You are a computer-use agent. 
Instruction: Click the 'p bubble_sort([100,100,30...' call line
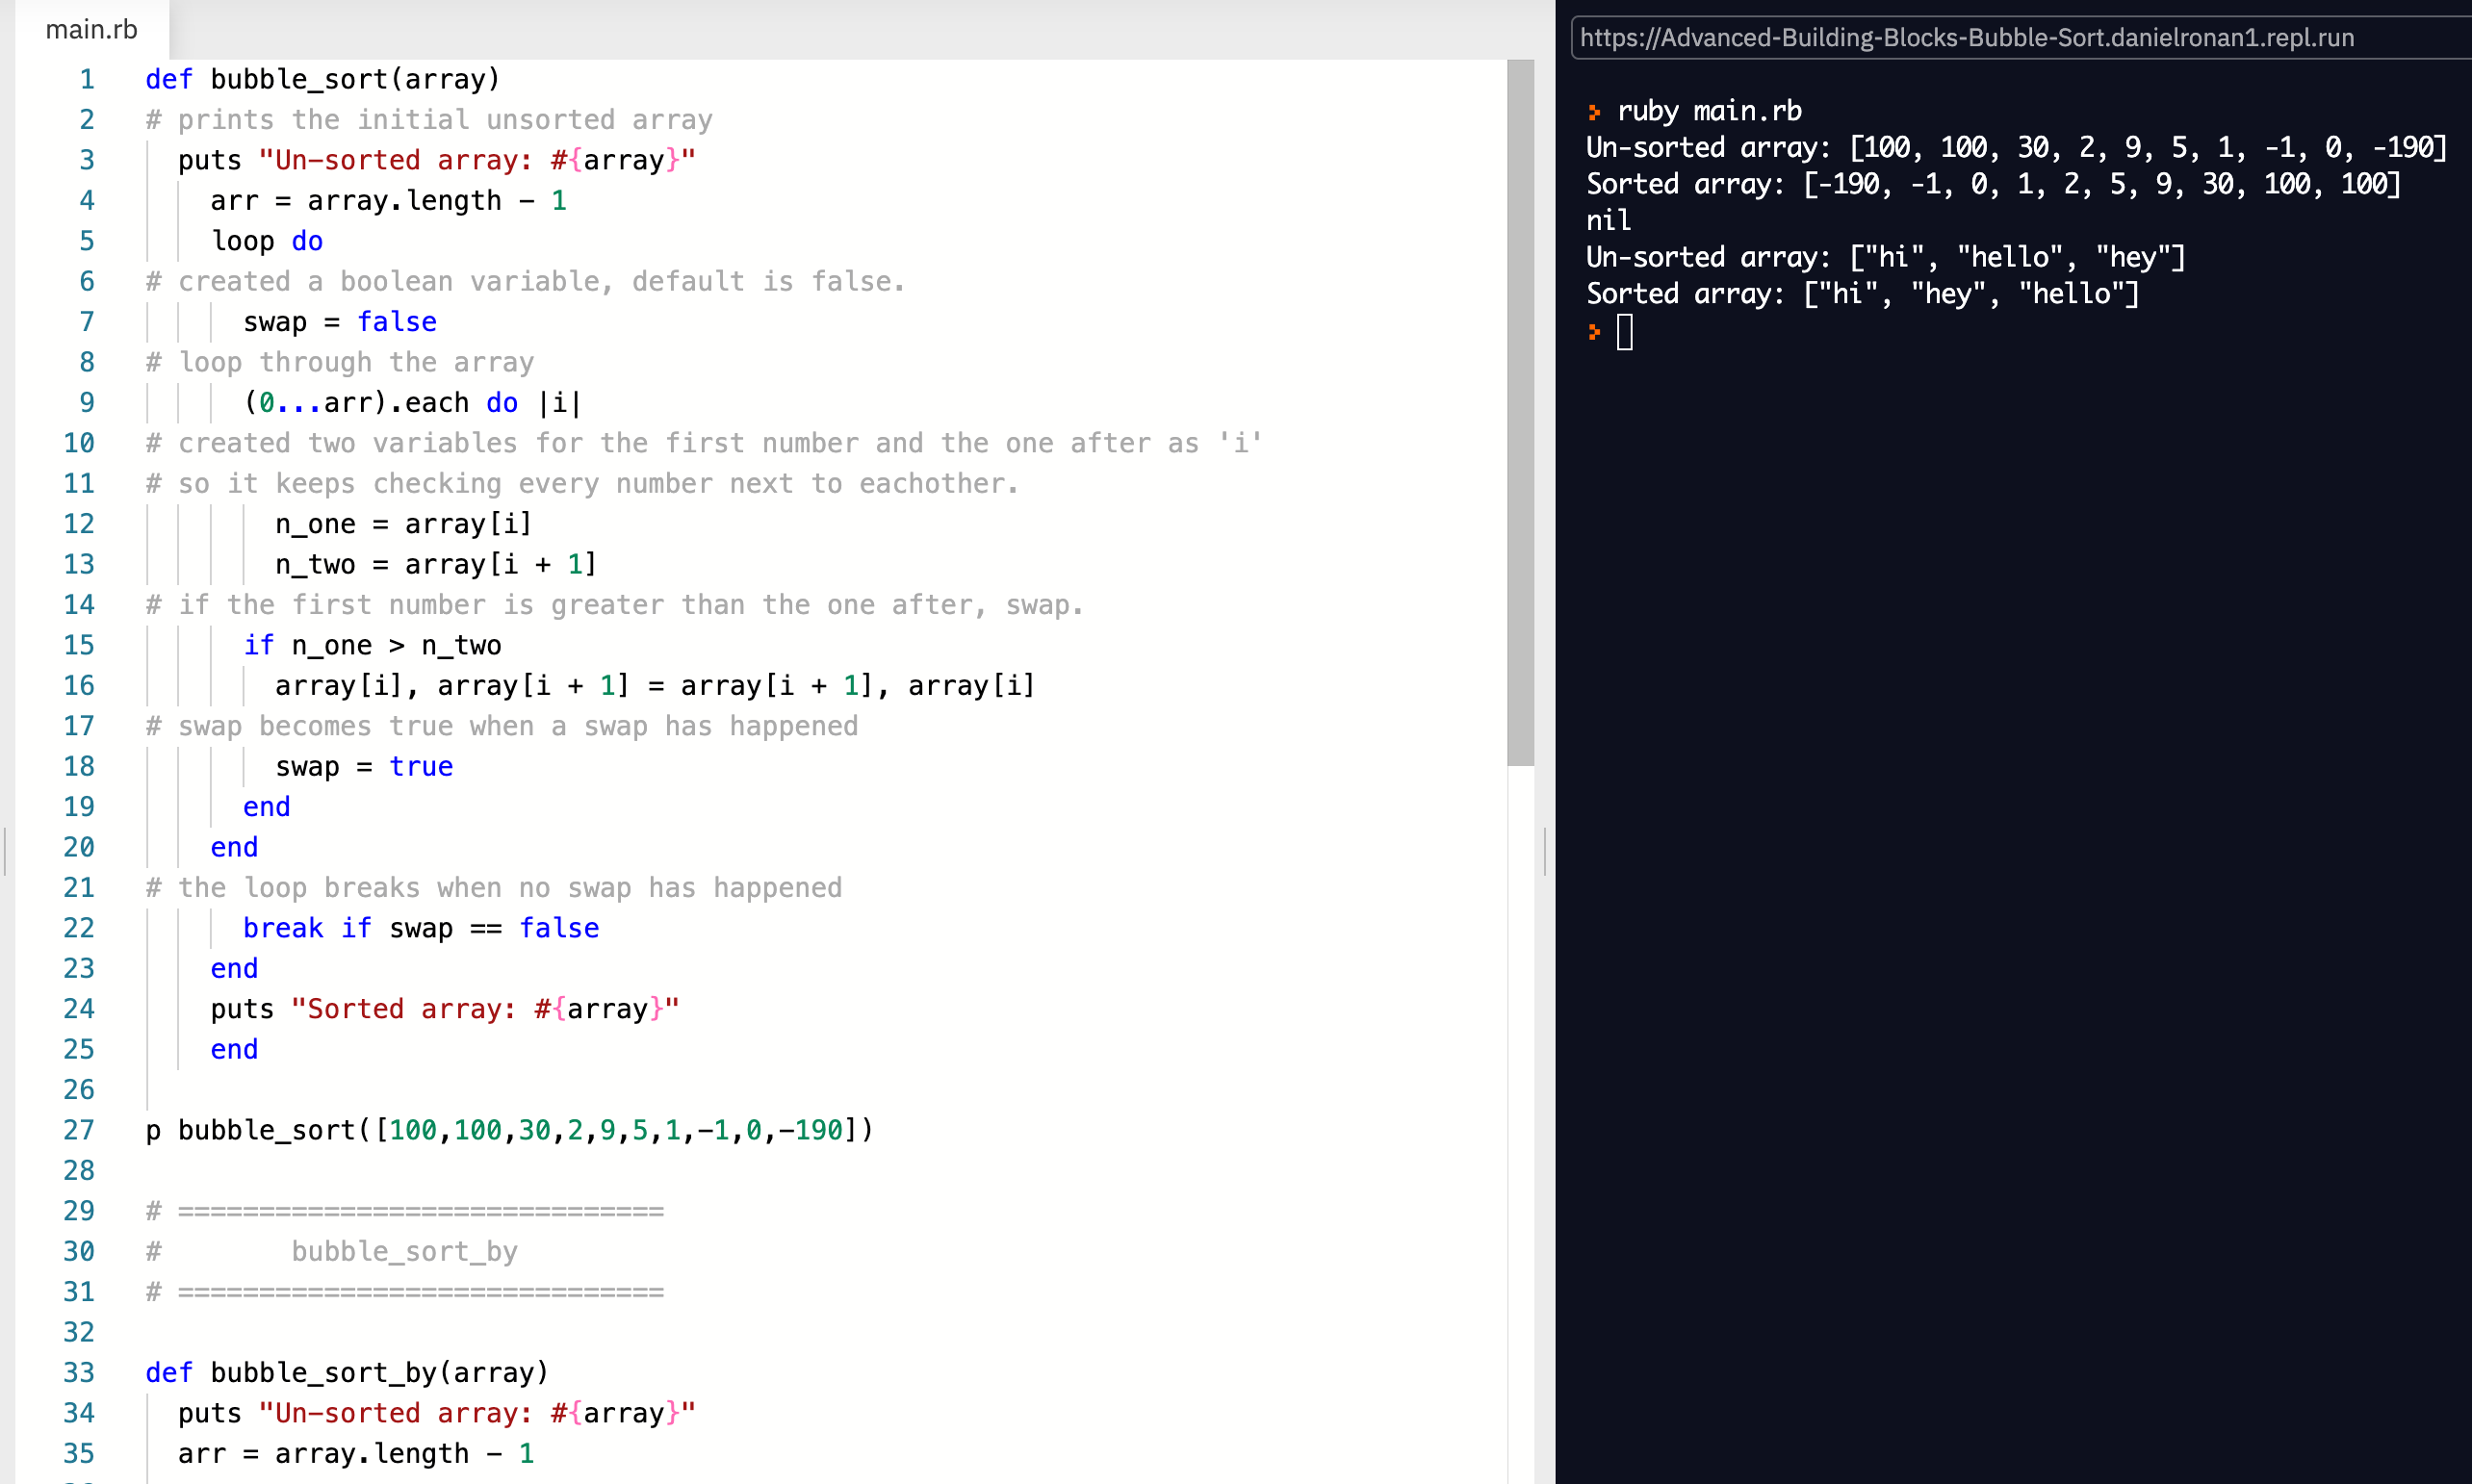coord(510,1131)
